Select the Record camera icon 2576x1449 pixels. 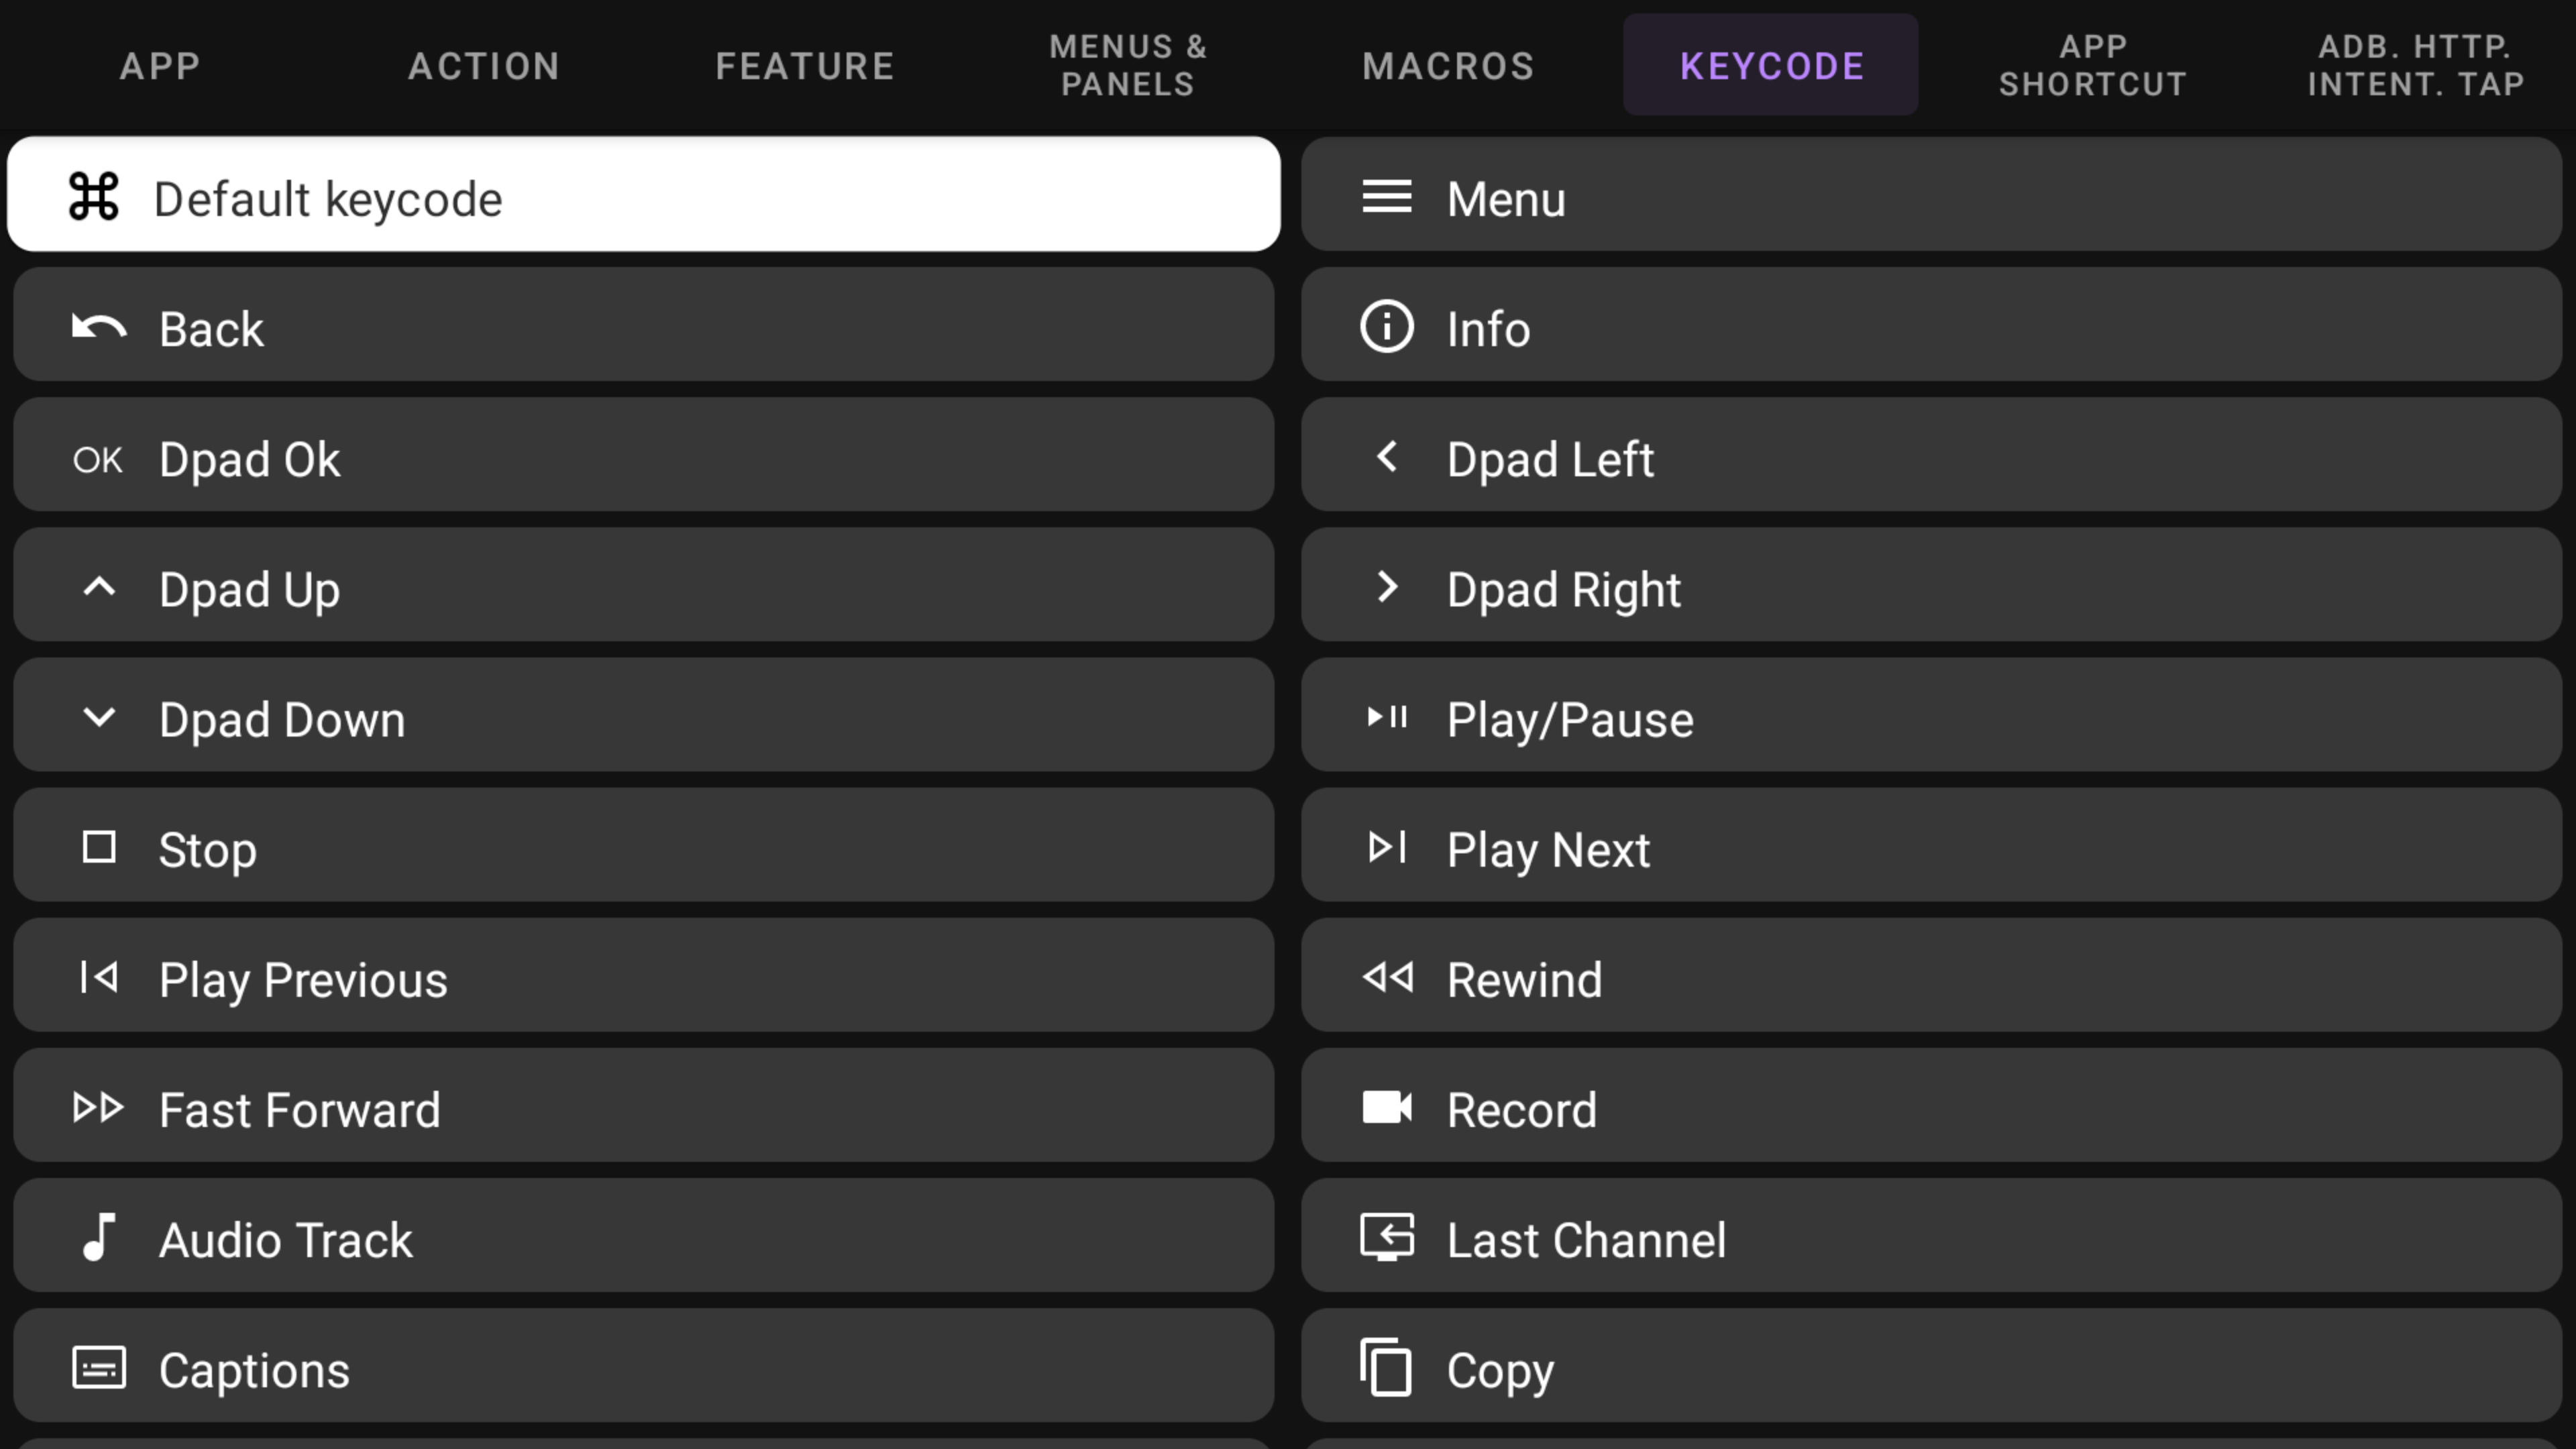click(1387, 1108)
